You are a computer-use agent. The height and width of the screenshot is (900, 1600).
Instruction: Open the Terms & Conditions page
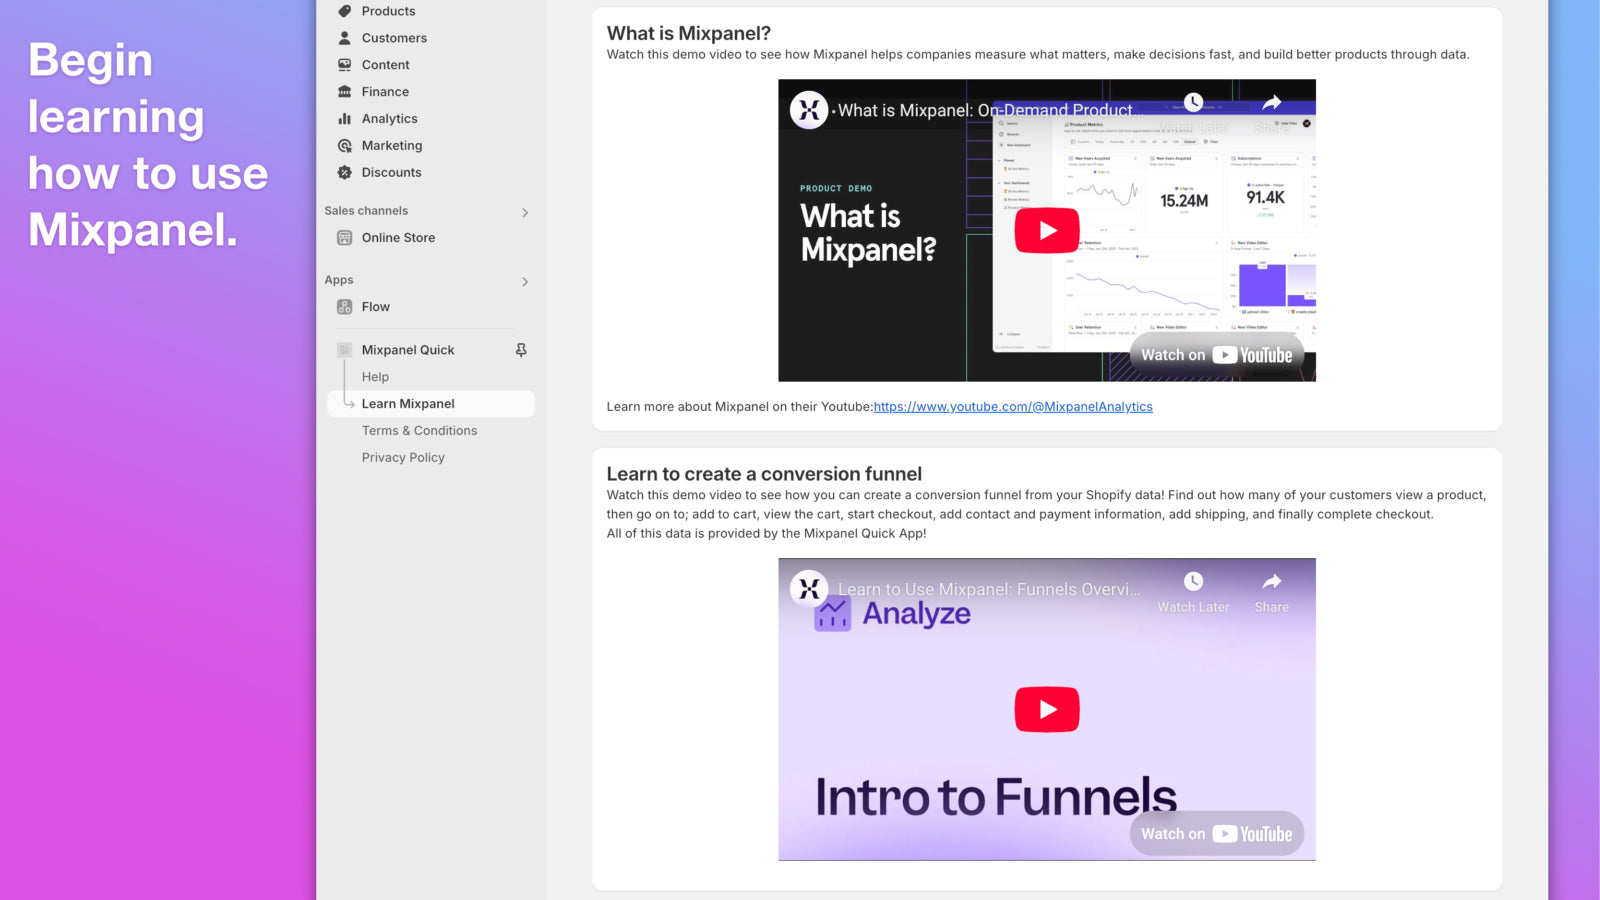point(419,430)
